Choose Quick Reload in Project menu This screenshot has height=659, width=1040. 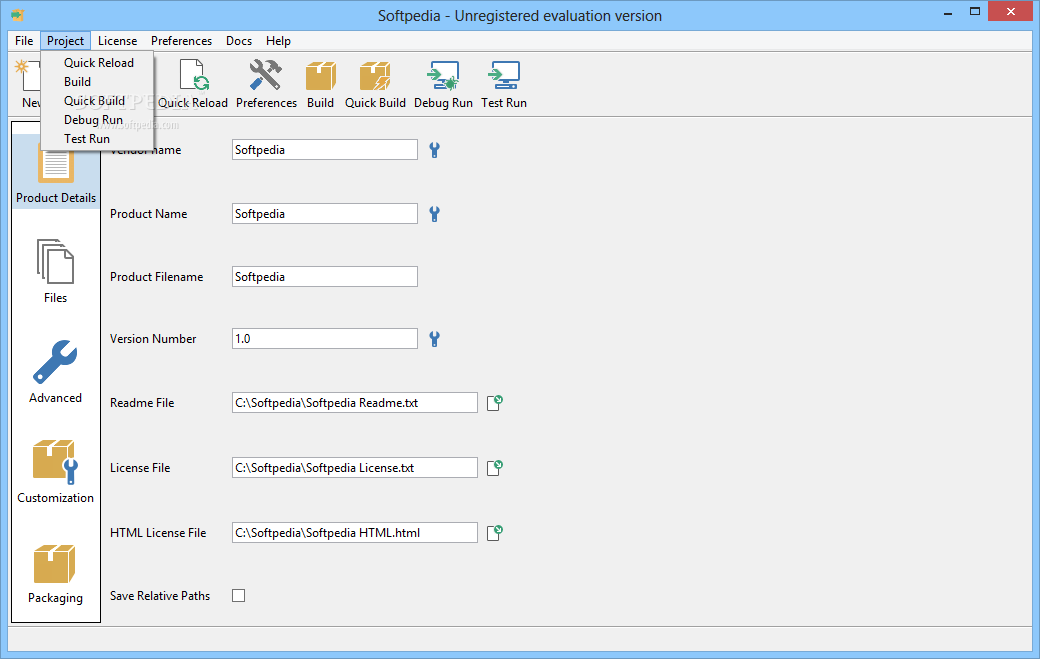(x=98, y=62)
